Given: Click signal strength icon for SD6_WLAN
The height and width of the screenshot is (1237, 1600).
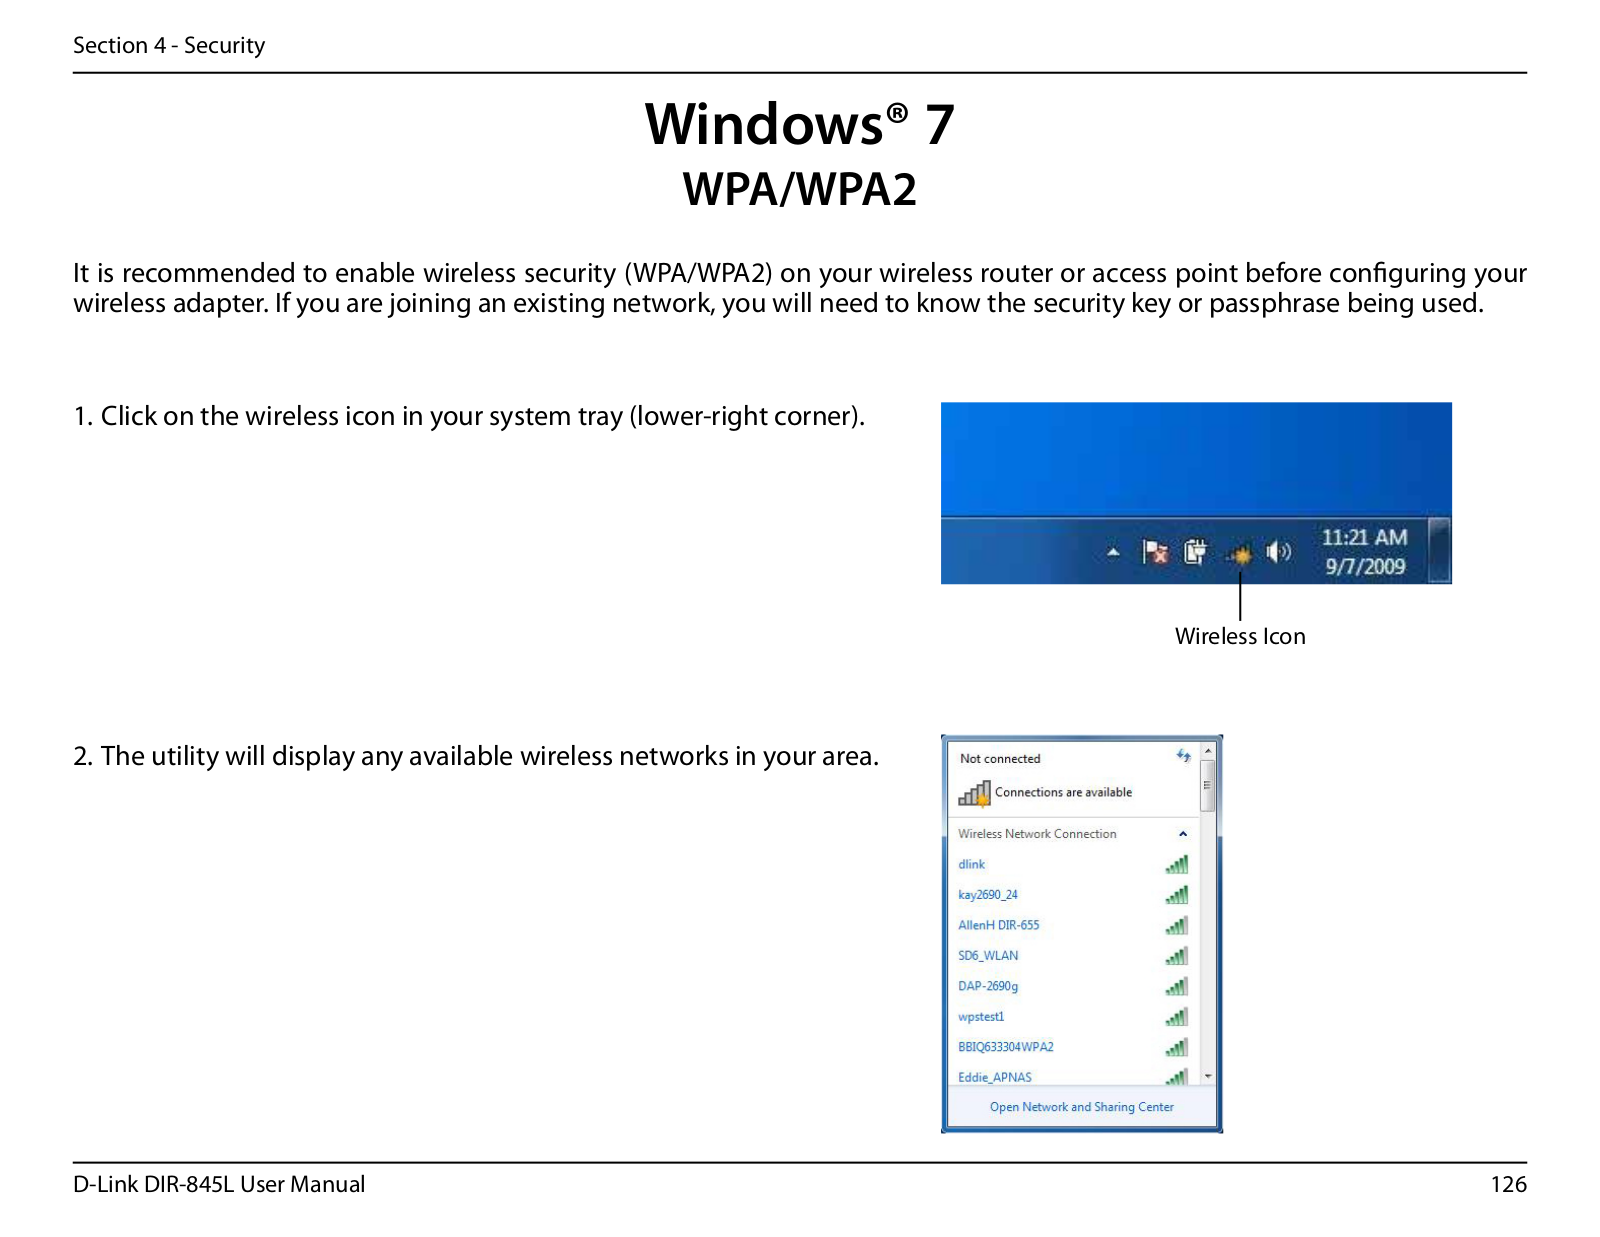Looking at the screenshot, I should [x=1177, y=956].
